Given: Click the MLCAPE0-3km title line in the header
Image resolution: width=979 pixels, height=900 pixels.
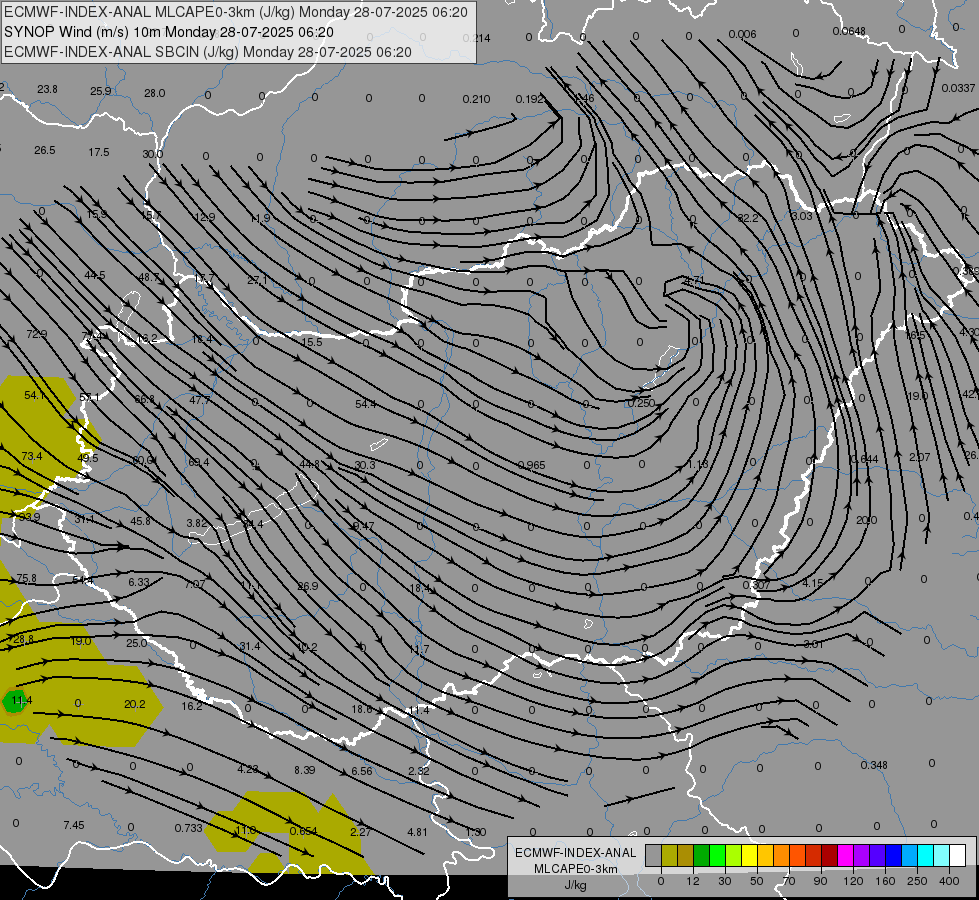Looking at the screenshot, I should coord(235,12).
